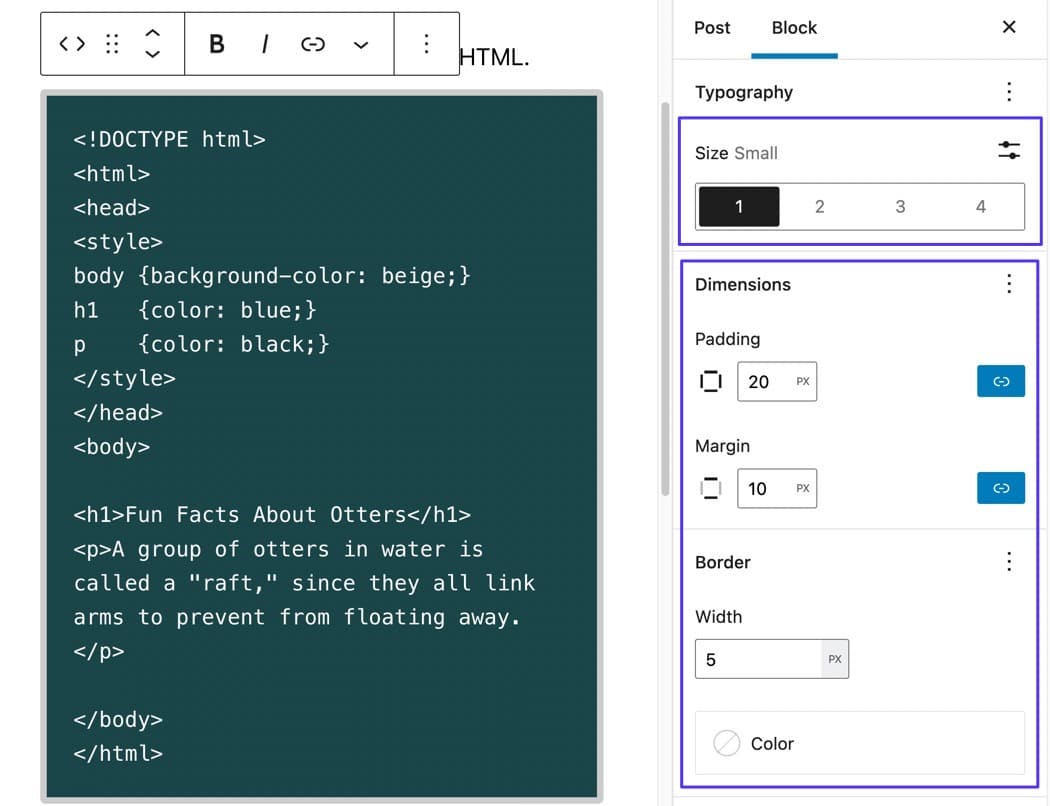
Task: Open the border Color picker
Action: [x=859, y=743]
